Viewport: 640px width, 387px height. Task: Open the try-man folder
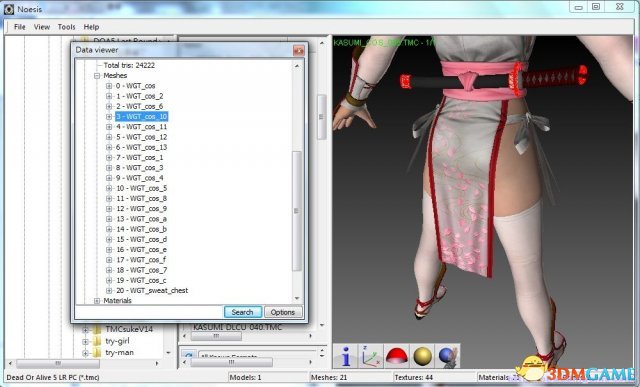tap(119, 352)
